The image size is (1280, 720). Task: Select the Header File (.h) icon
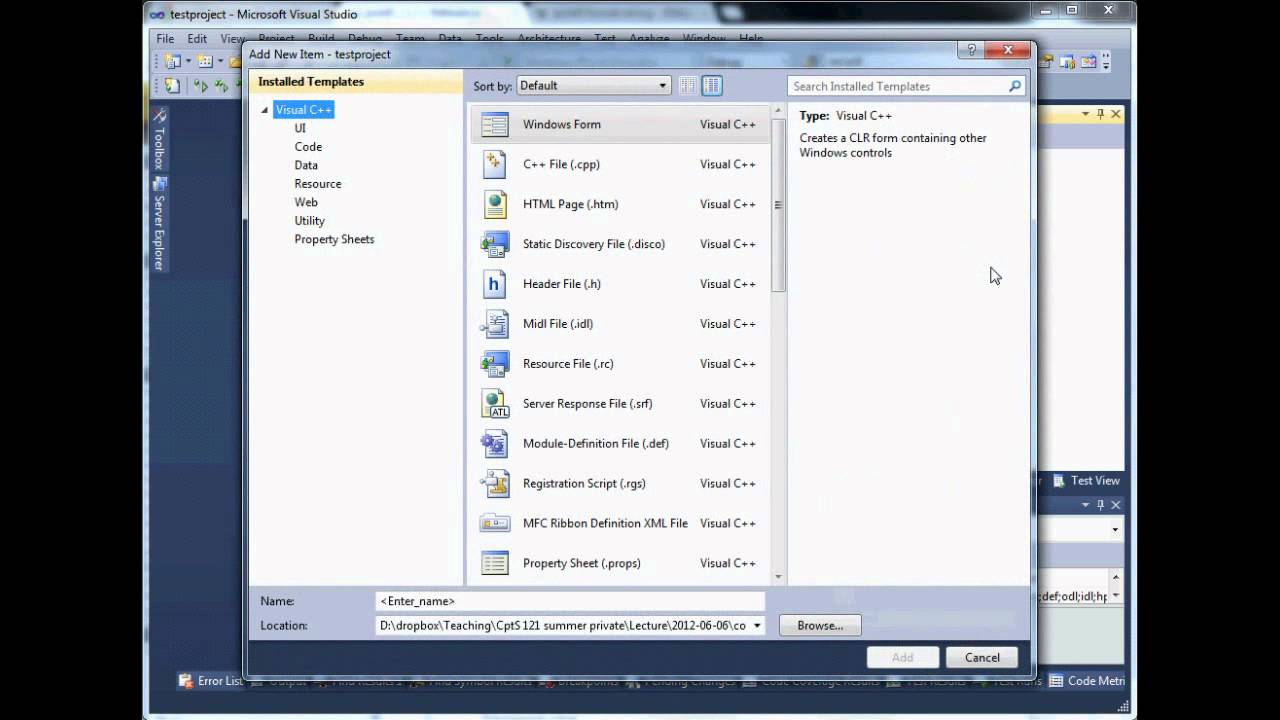point(494,284)
